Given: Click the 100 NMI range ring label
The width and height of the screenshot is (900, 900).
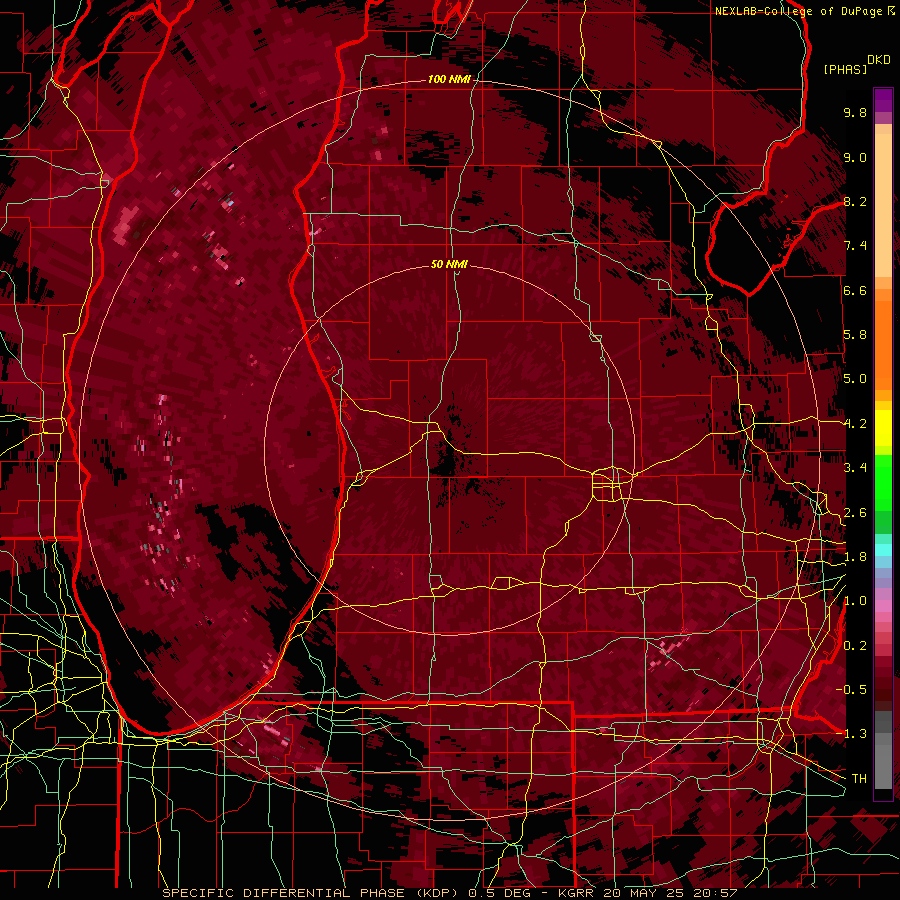Looking at the screenshot, I should tap(449, 79).
